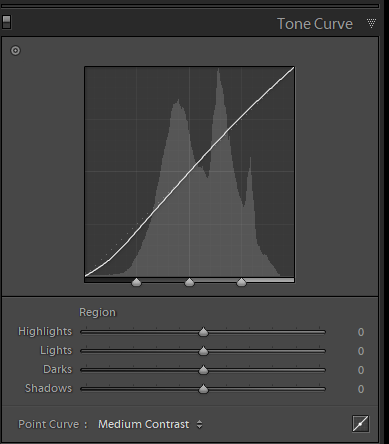Click the Shadows label
389x444 pixels.
48,389
